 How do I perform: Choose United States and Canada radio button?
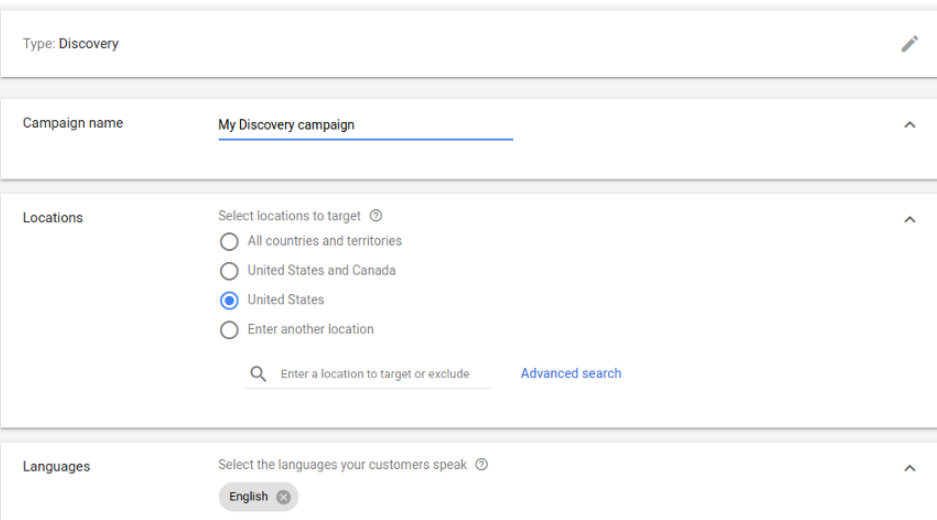tap(229, 271)
